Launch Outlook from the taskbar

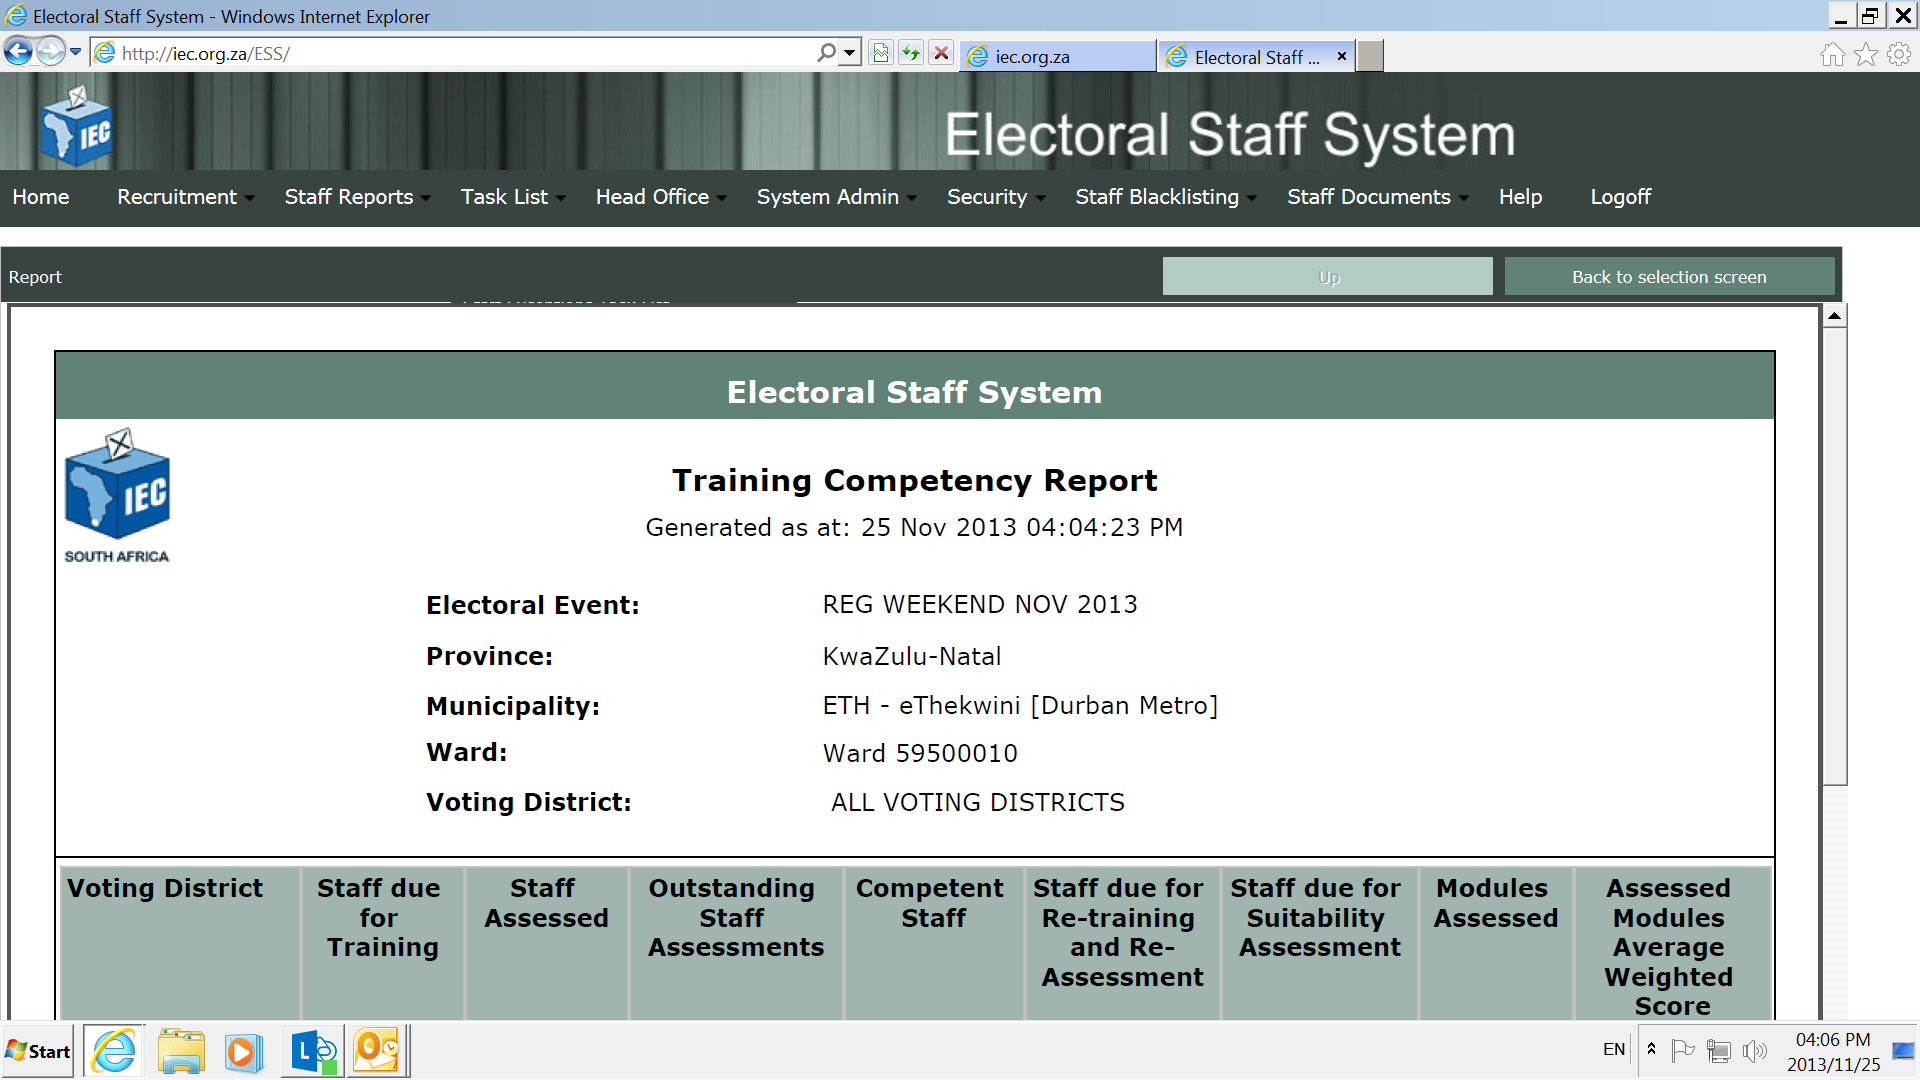tap(377, 1051)
